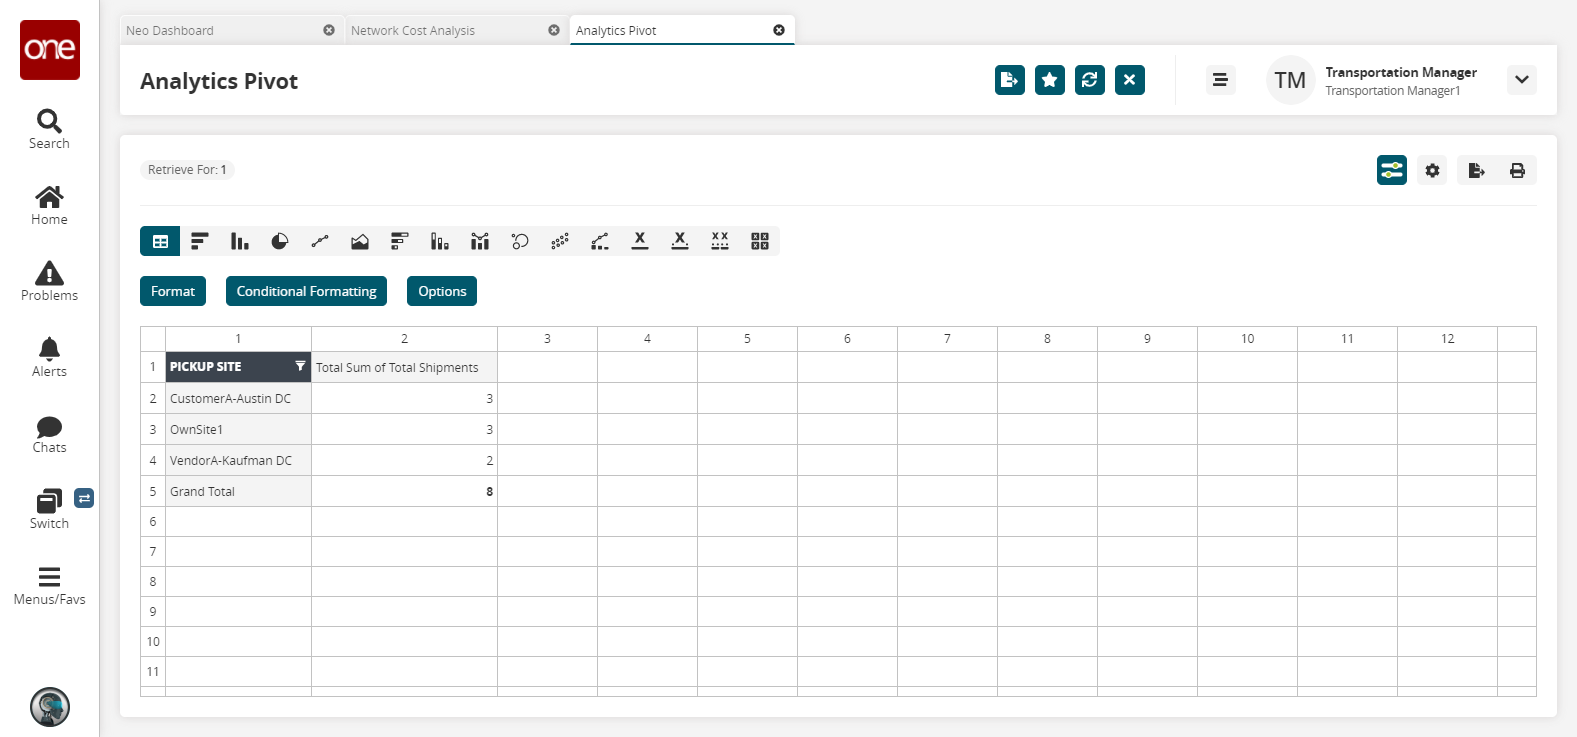
Task: Refresh the Analytics Pivot report
Action: (x=1089, y=80)
